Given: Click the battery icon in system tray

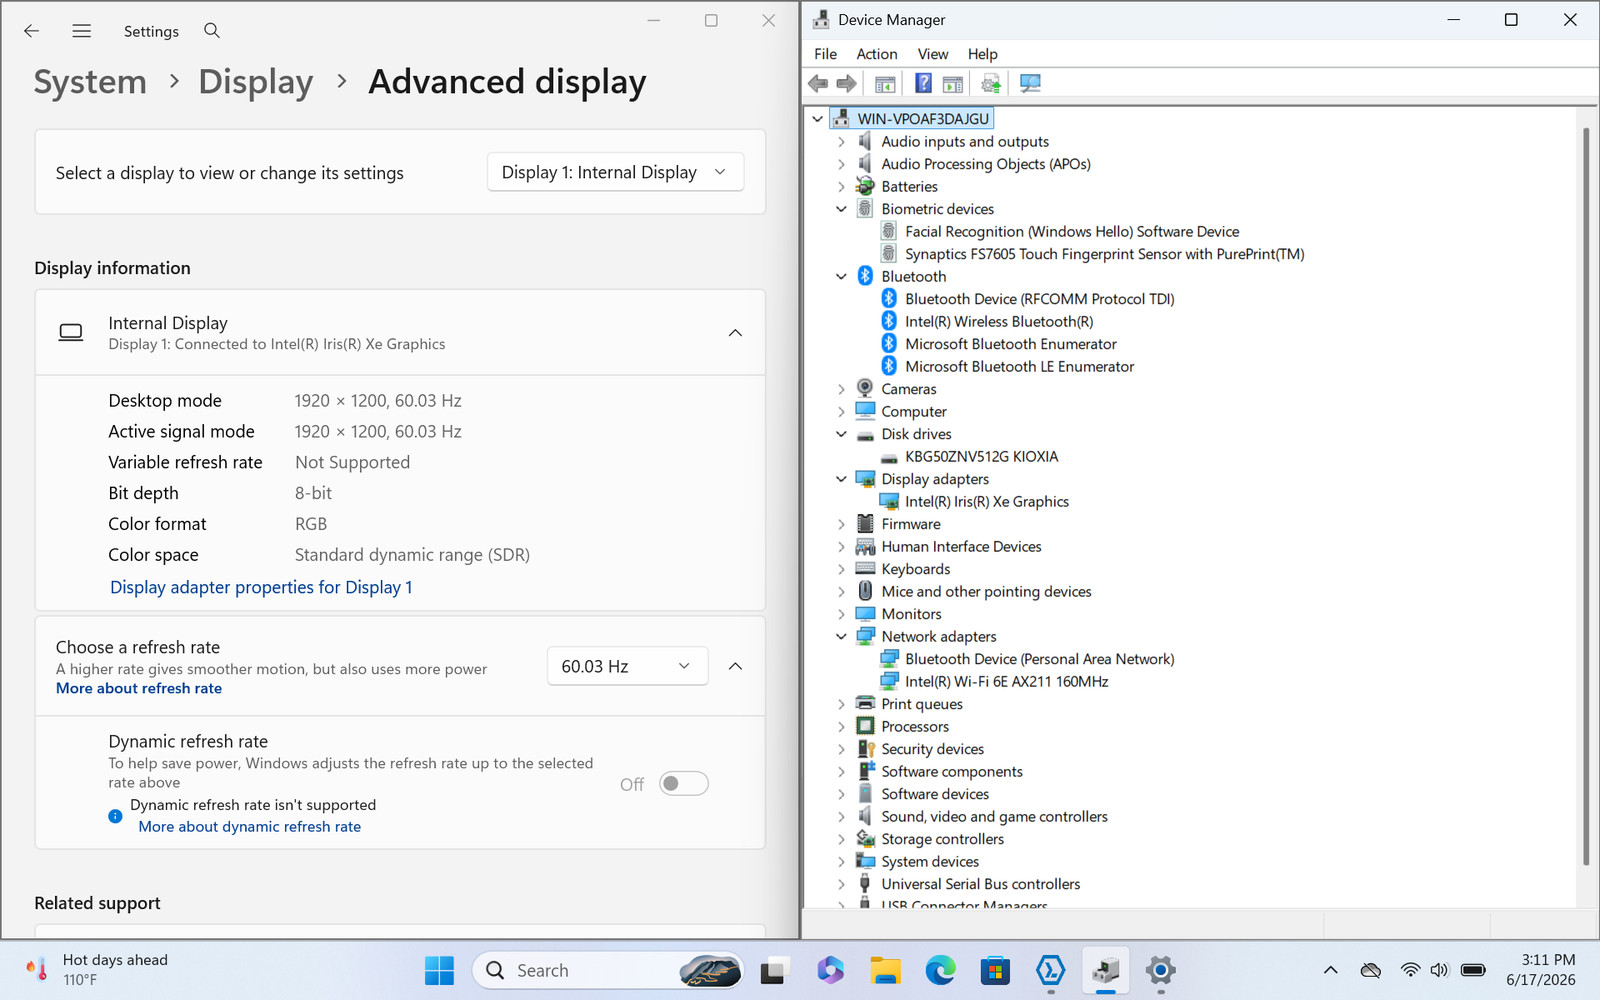Looking at the screenshot, I should pos(1473,970).
